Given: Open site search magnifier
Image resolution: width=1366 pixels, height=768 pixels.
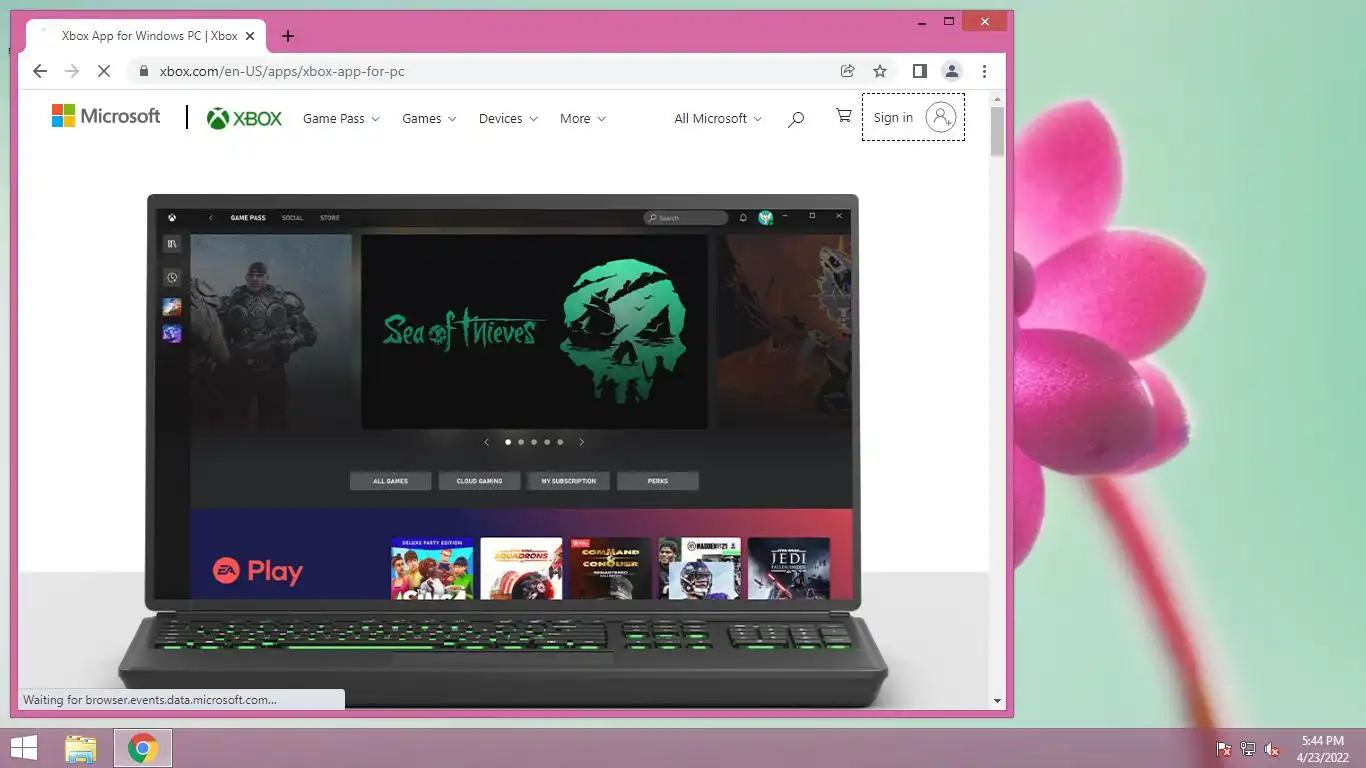Looking at the screenshot, I should pyautogui.click(x=796, y=119).
